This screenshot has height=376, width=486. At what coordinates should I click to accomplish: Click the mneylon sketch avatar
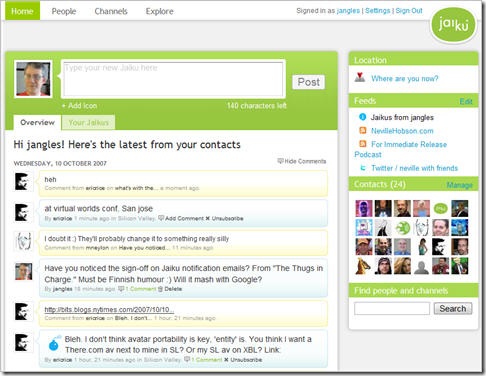click(23, 241)
